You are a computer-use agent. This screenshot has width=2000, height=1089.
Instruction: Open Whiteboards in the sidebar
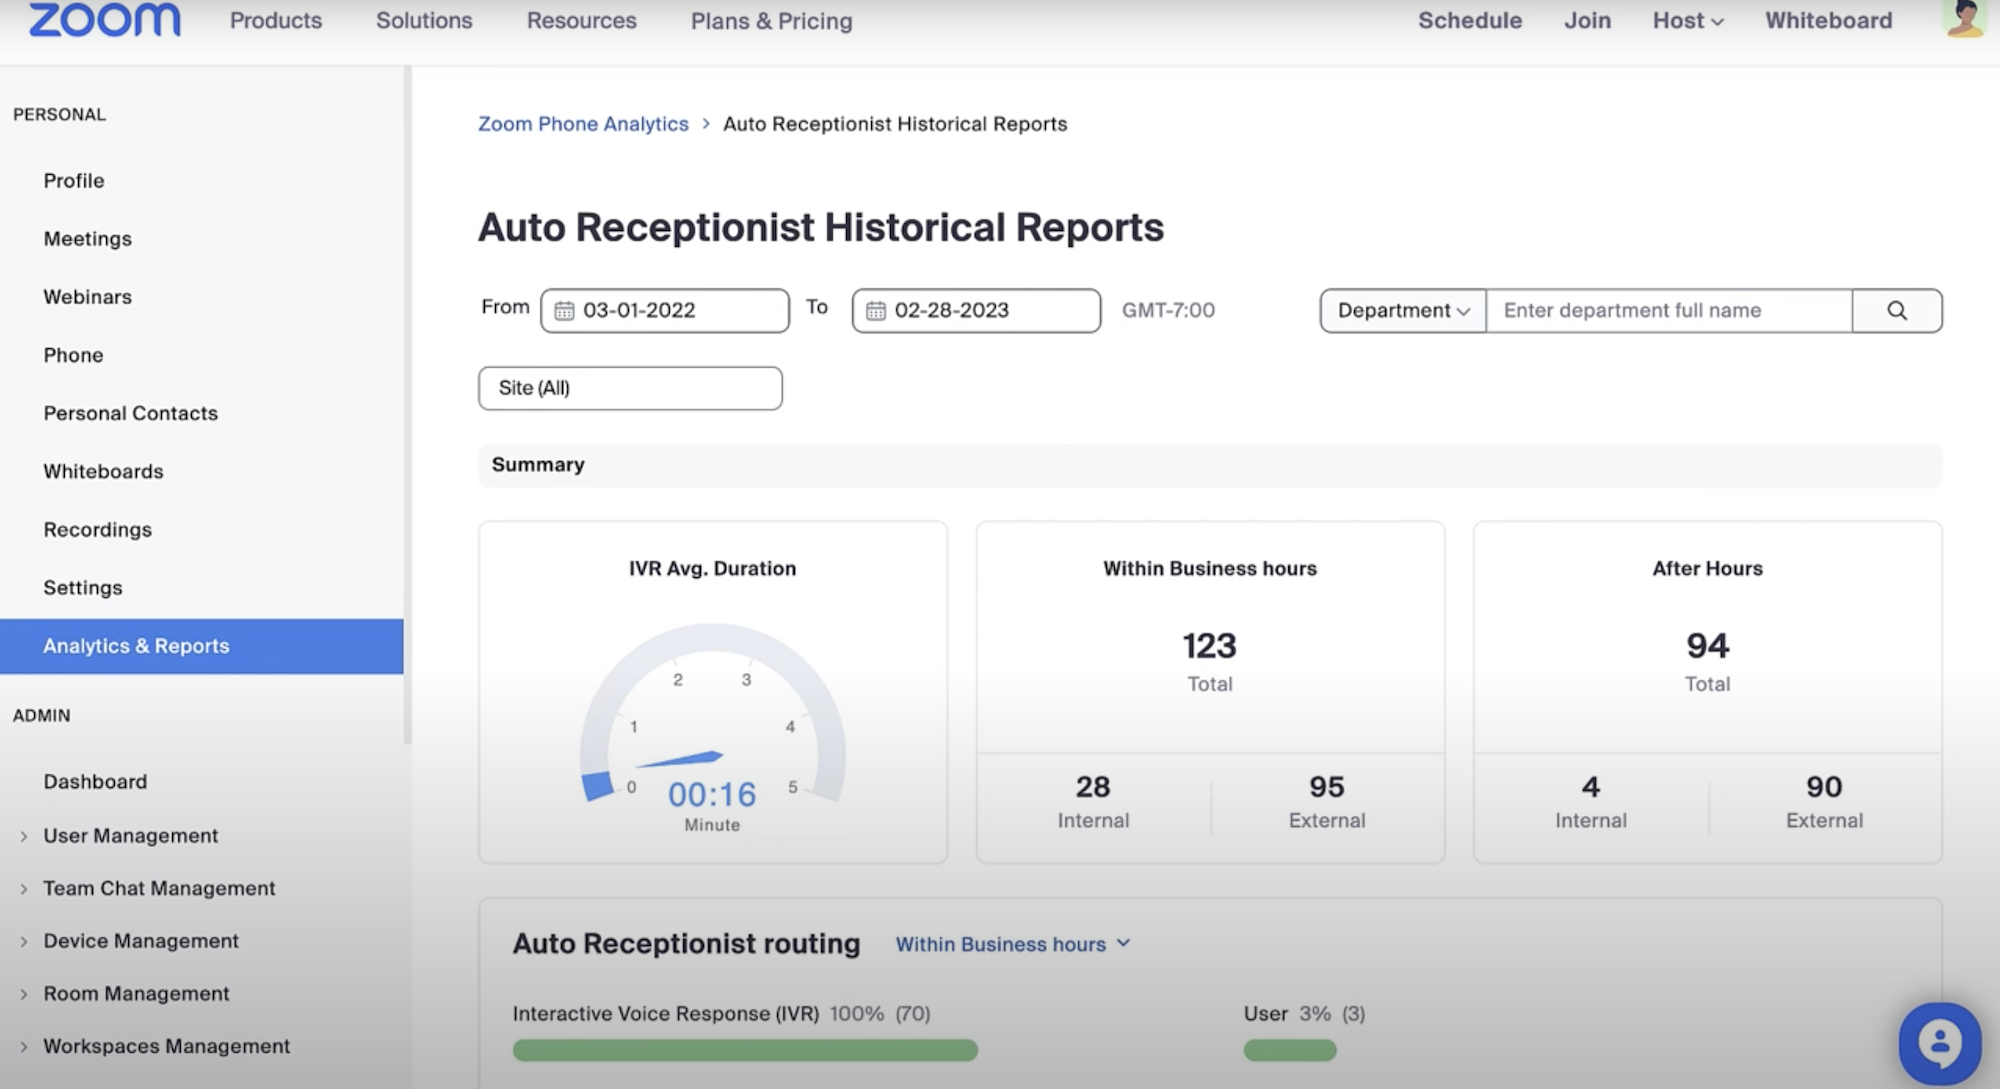[x=103, y=471]
